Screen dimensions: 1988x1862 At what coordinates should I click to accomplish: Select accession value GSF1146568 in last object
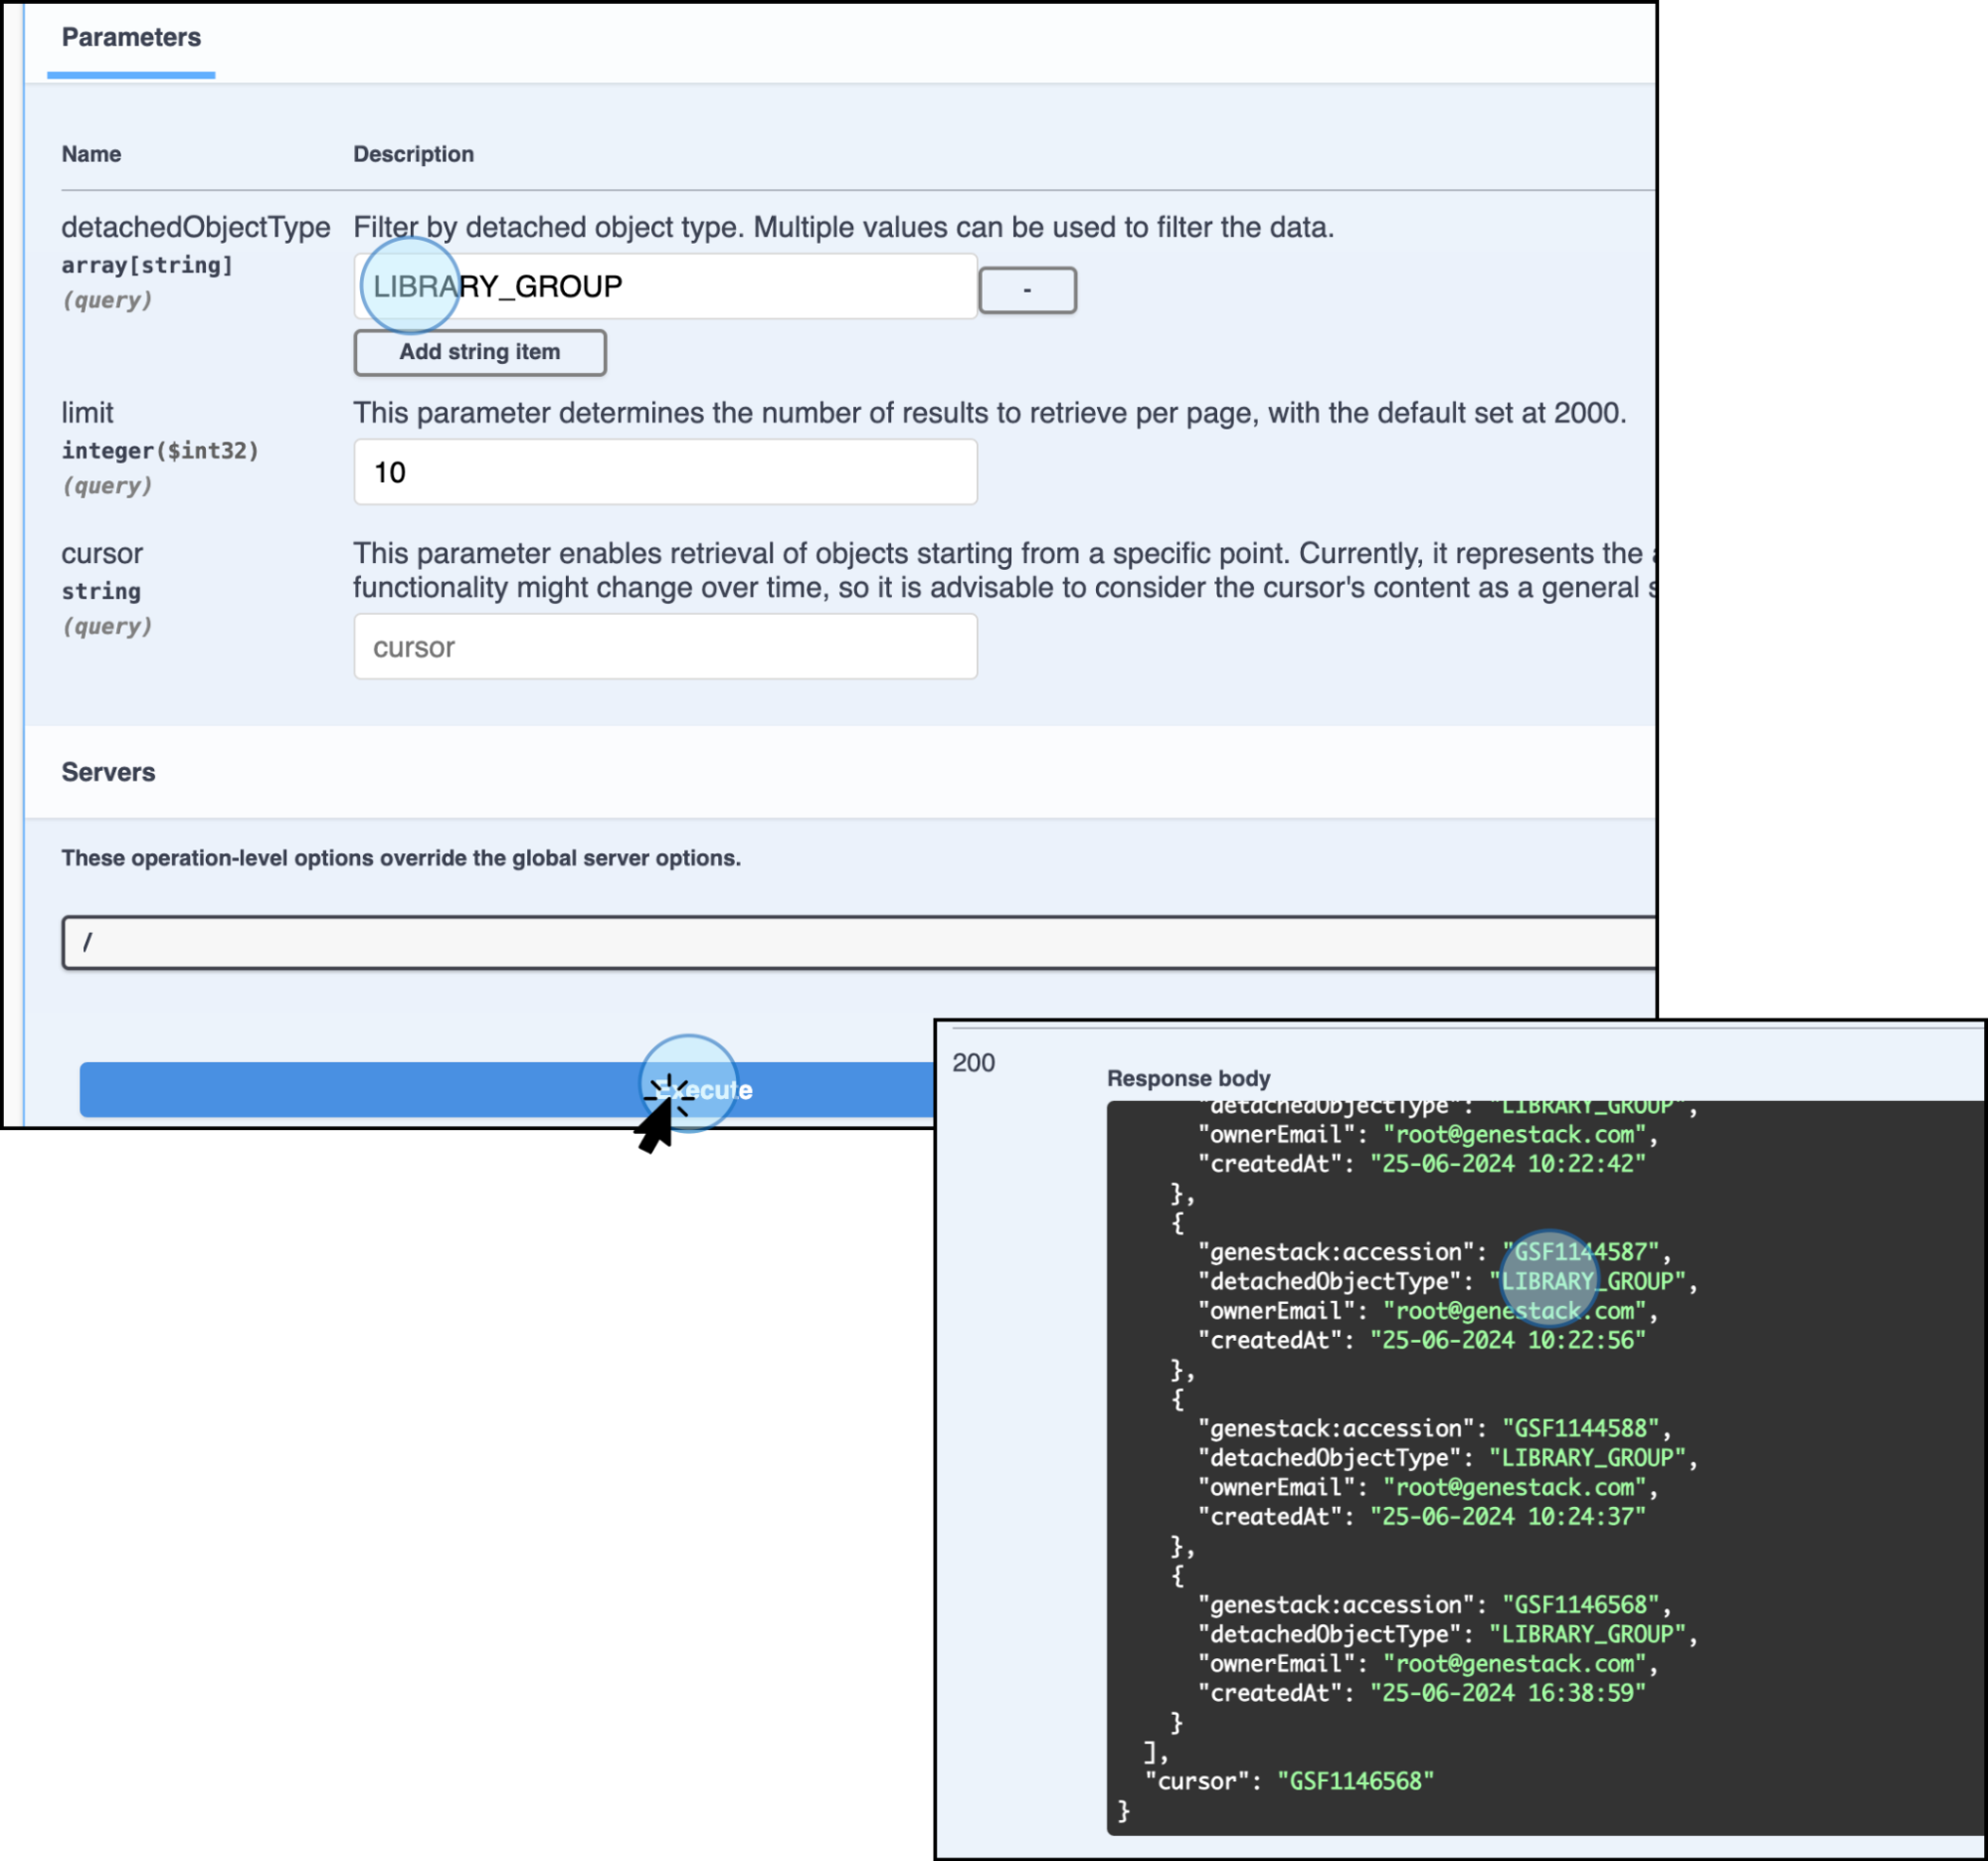(x=1580, y=1604)
